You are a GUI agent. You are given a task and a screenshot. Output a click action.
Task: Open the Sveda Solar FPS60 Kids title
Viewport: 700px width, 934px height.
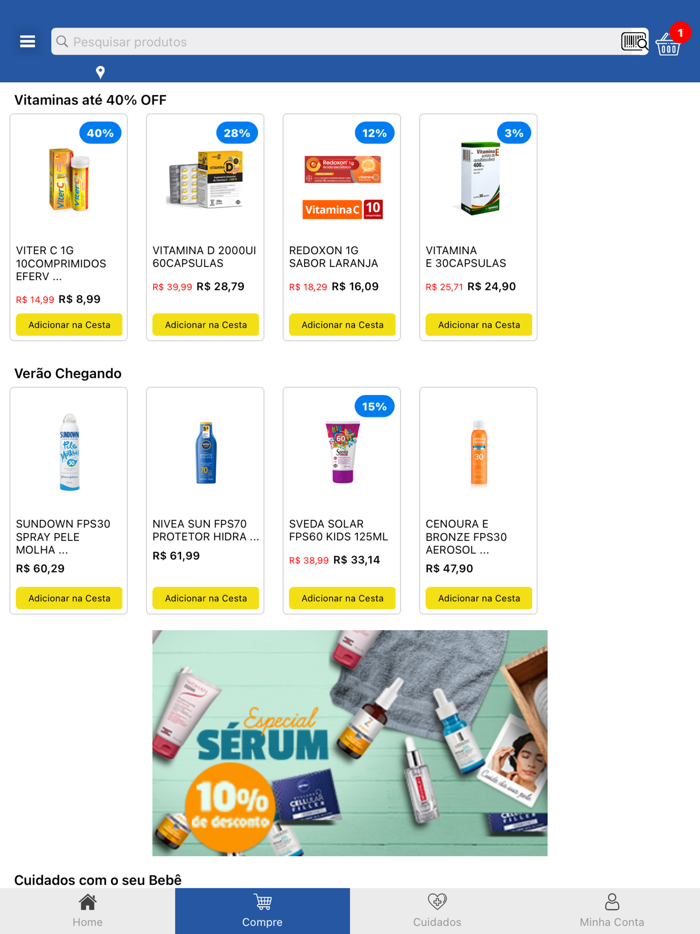pyautogui.click(x=338, y=530)
